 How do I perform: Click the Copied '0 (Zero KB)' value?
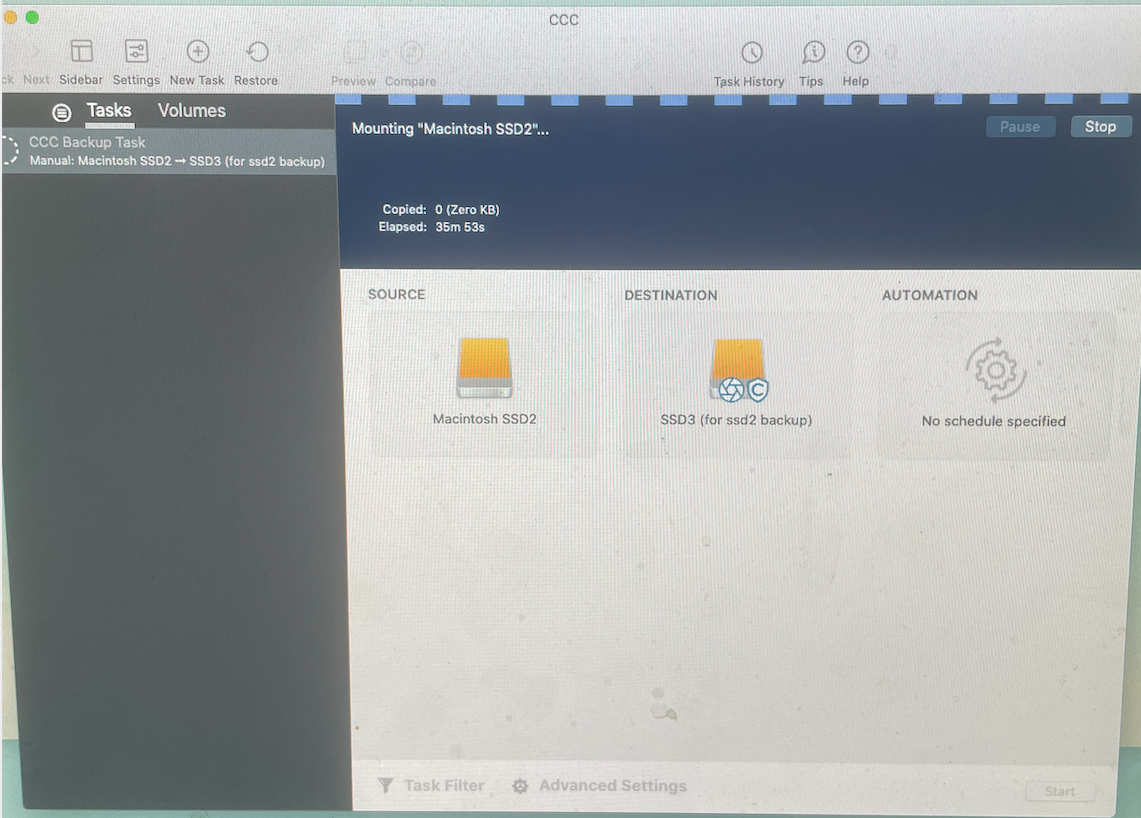[467, 210]
